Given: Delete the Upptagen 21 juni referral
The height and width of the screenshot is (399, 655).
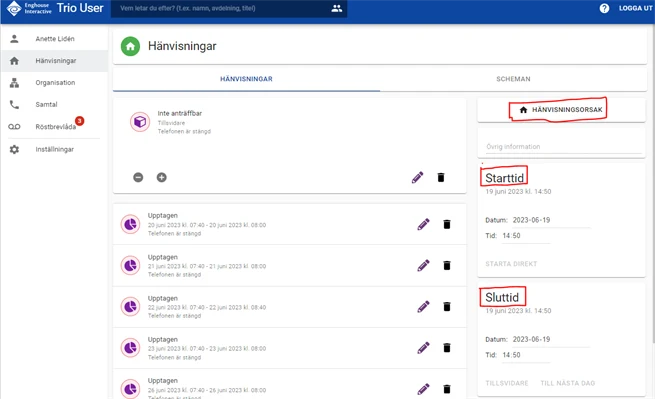Looking at the screenshot, I should click(447, 265).
